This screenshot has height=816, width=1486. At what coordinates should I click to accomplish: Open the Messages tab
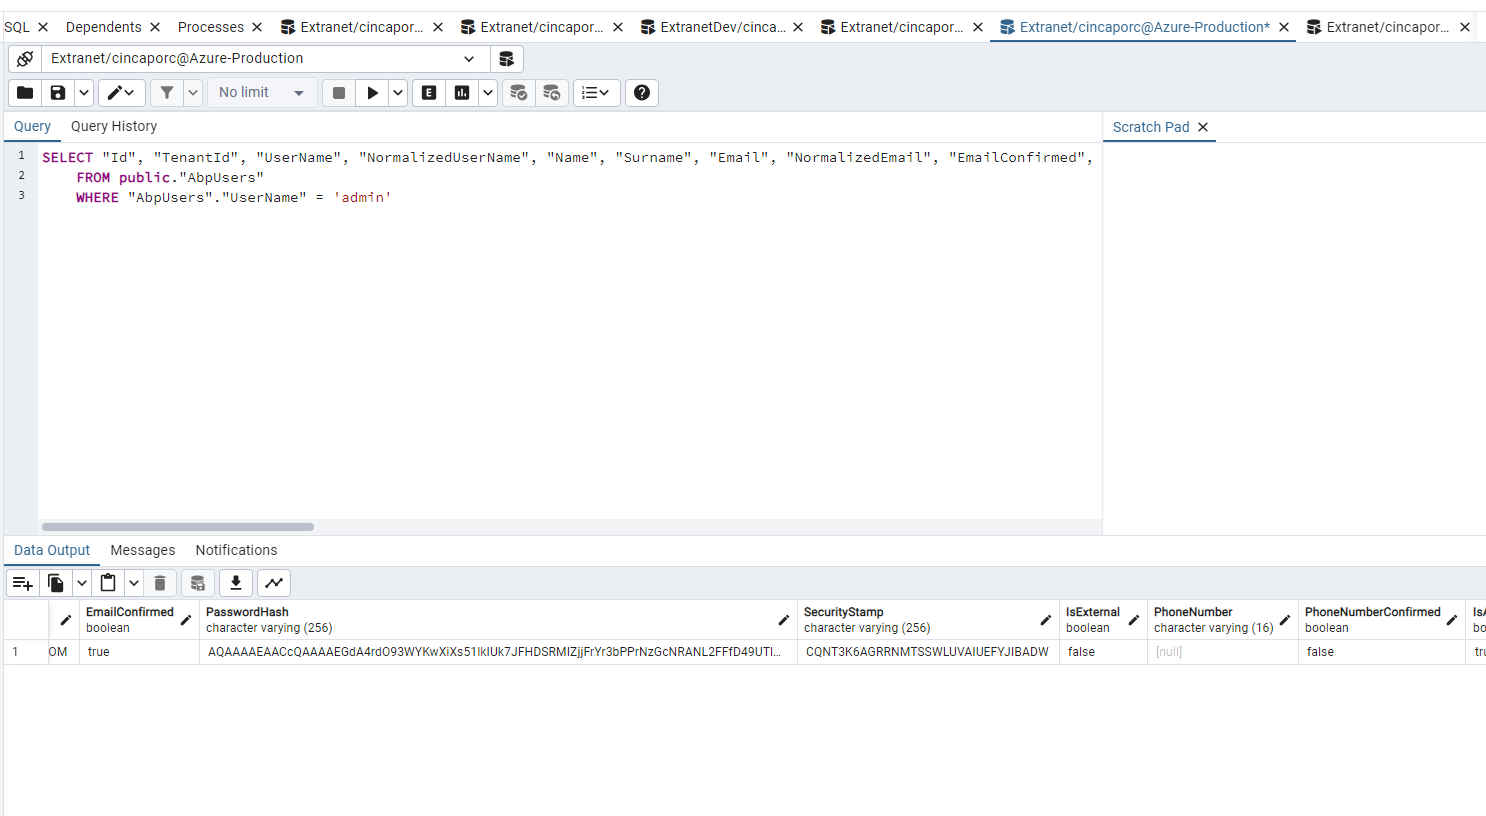click(142, 550)
